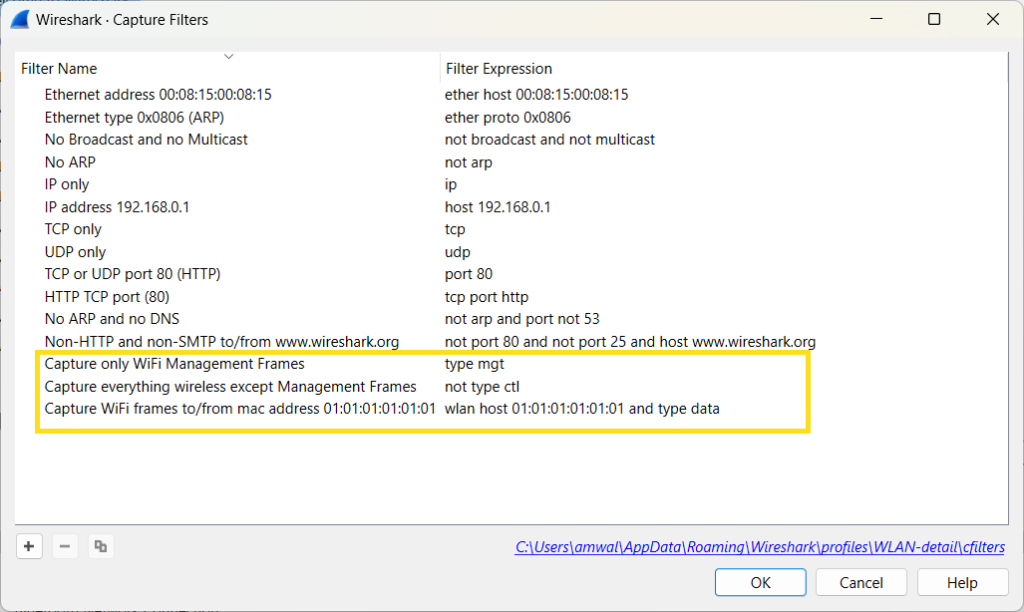Select the 'TCP only' filter entry

click(x=73, y=229)
